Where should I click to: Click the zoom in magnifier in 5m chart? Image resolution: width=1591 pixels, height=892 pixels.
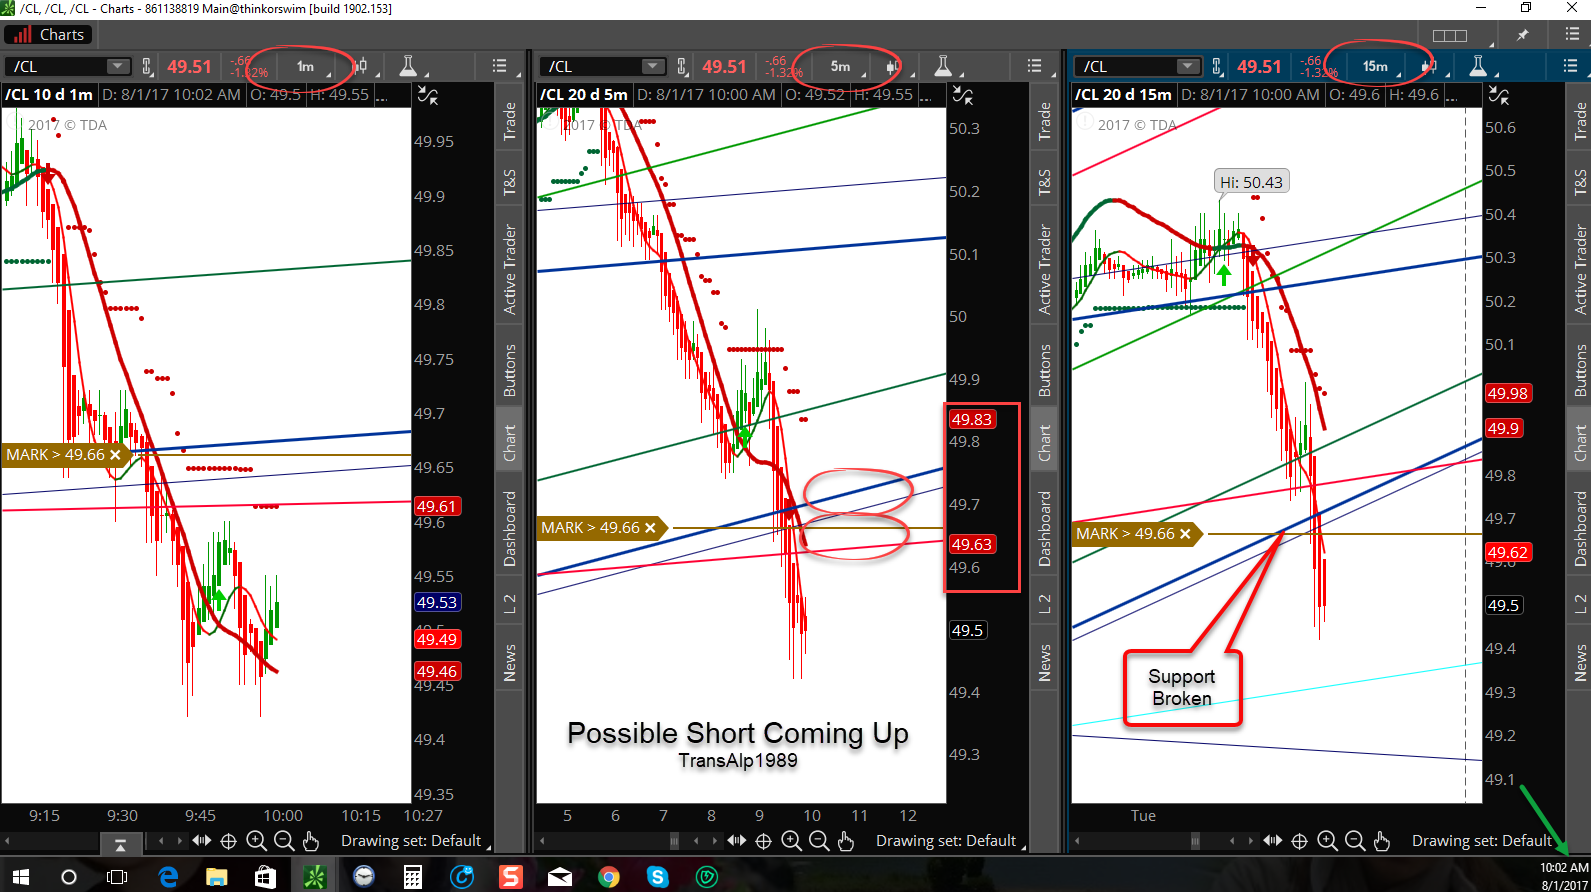[791, 841]
